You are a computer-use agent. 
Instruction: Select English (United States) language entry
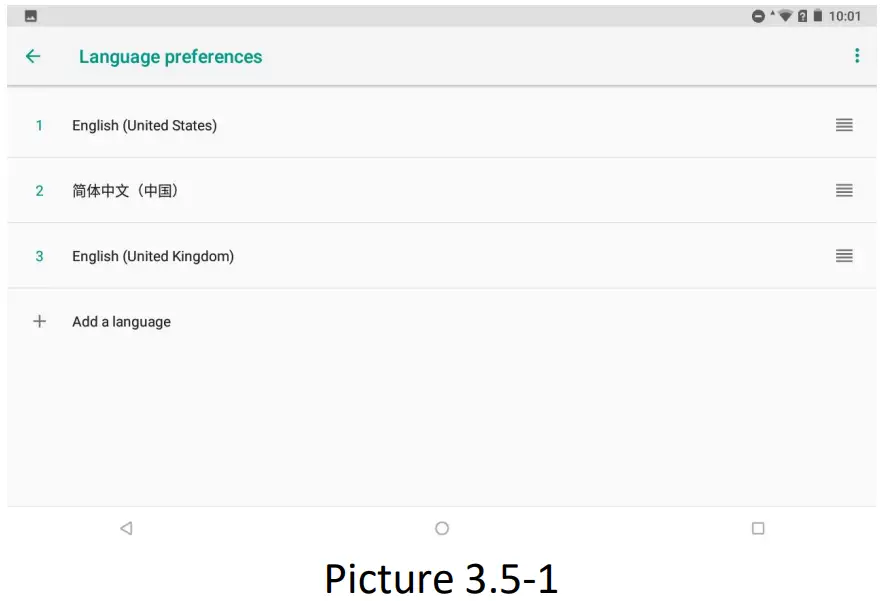click(144, 125)
